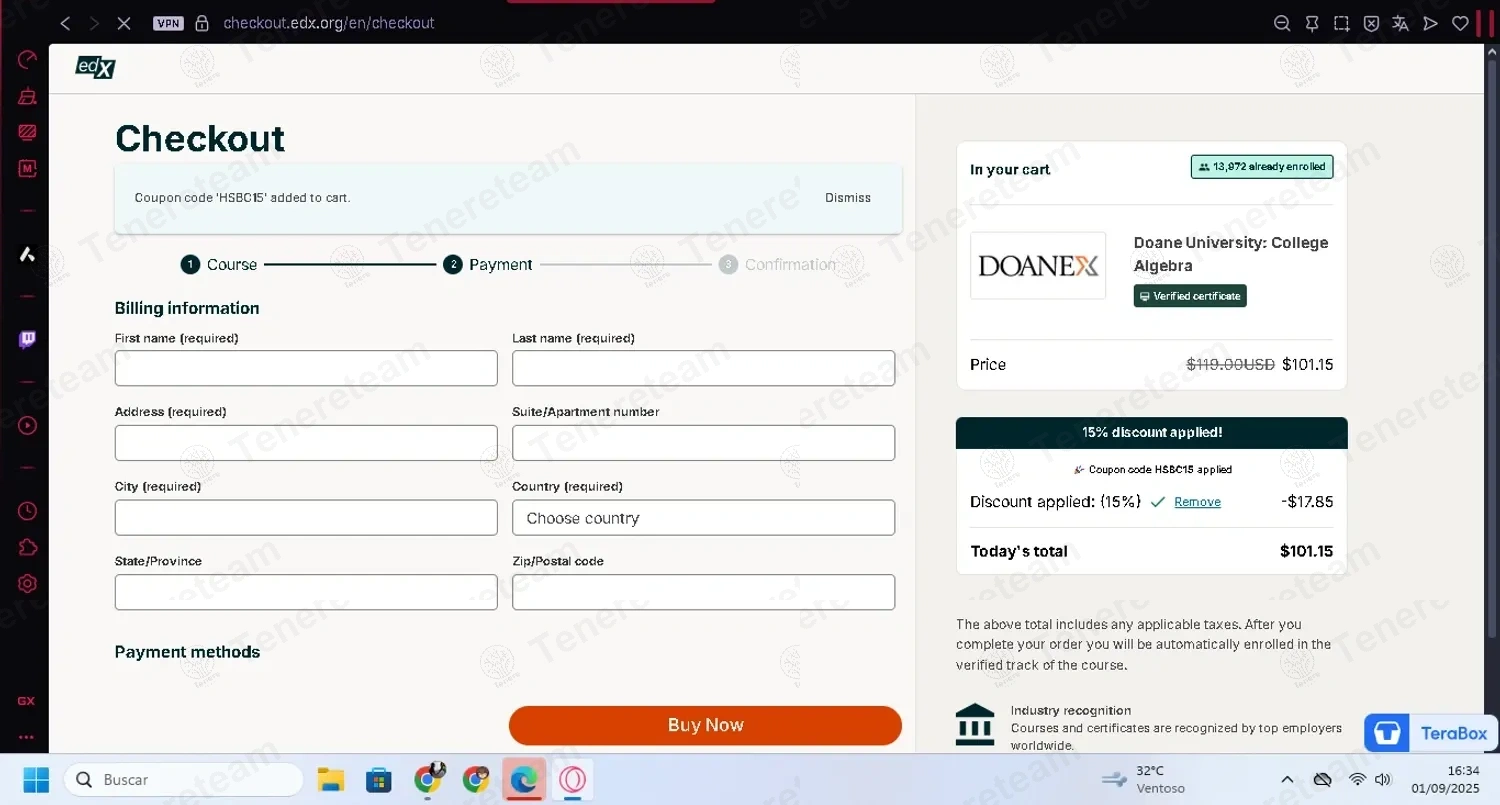Image resolution: width=1500 pixels, height=805 pixels.
Task: Open browser history clock icon in sidebar
Action: [27, 511]
